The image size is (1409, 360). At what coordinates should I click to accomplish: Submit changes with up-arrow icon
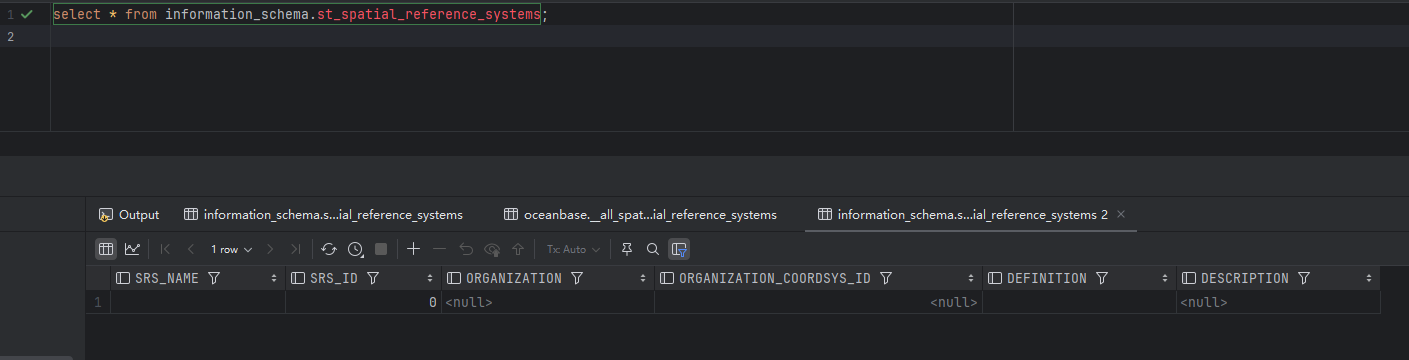click(518, 249)
